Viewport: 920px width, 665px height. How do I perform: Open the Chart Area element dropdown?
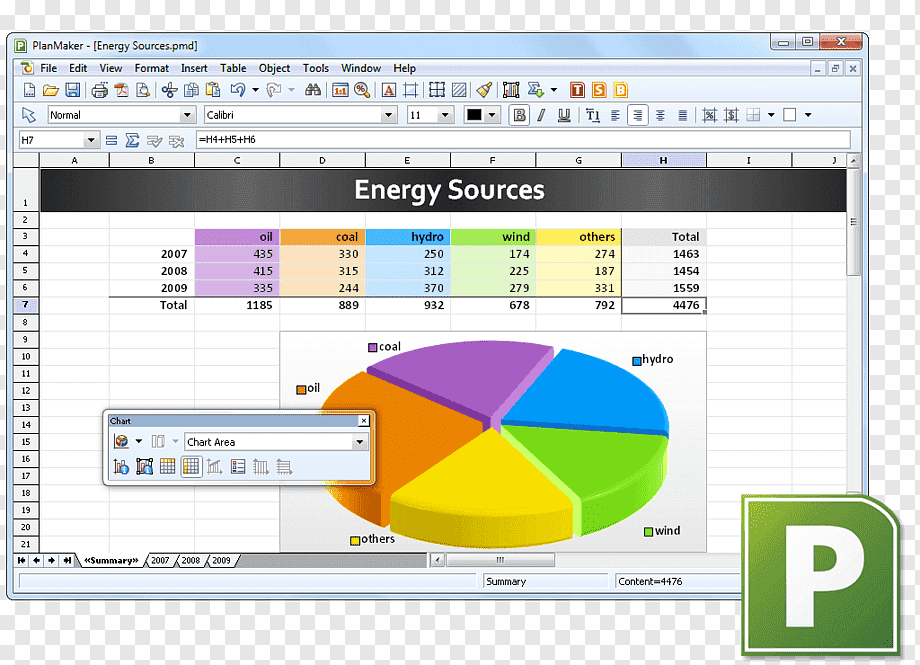click(360, 442)
